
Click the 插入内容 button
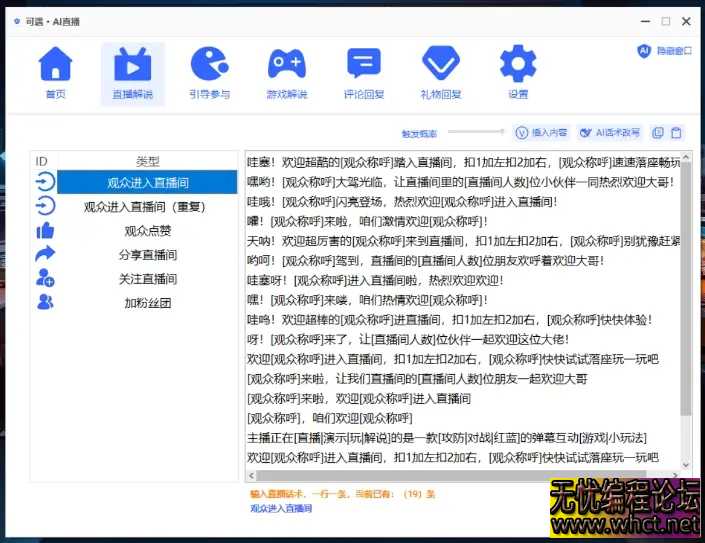tap(541, 133)
